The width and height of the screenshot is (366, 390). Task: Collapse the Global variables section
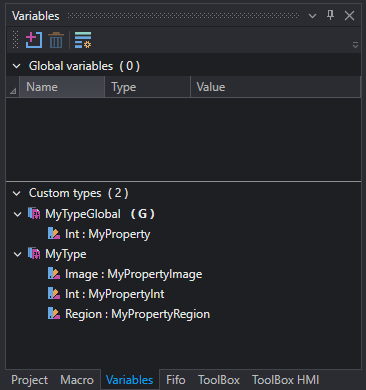16,66
